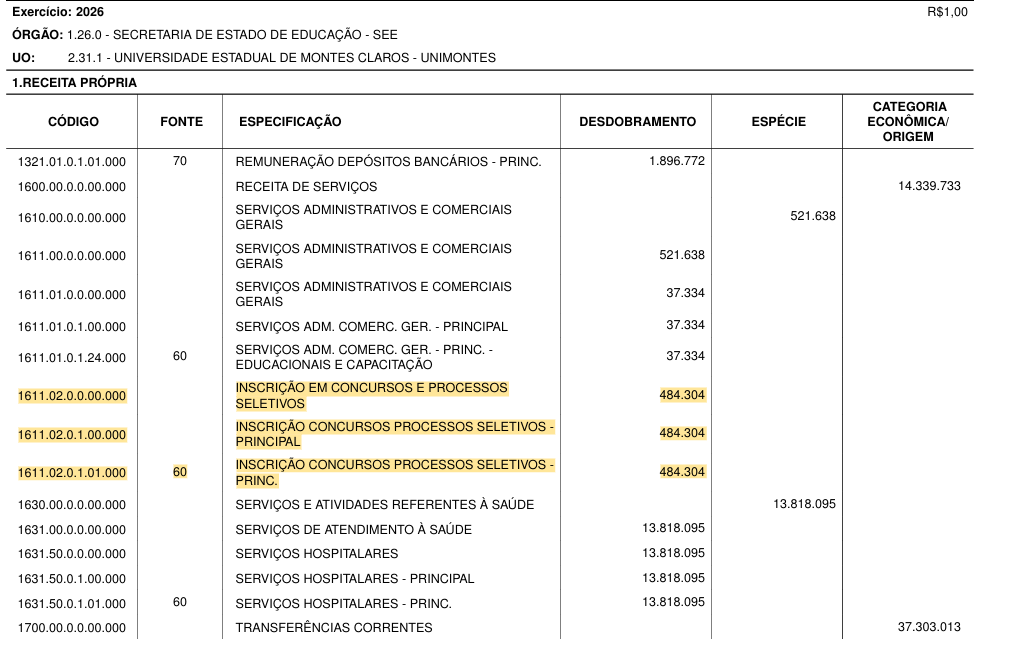
Task: Click highlighted code 1611.02.0.0.00.000
Action: [x=72, y=396]
